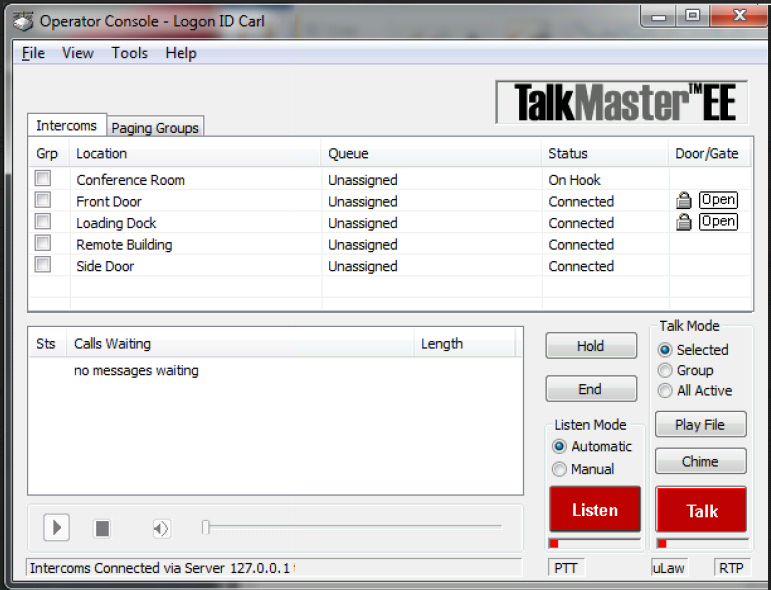
Task: Open the Front Door using Open button
Action: (x=718, y=200)
